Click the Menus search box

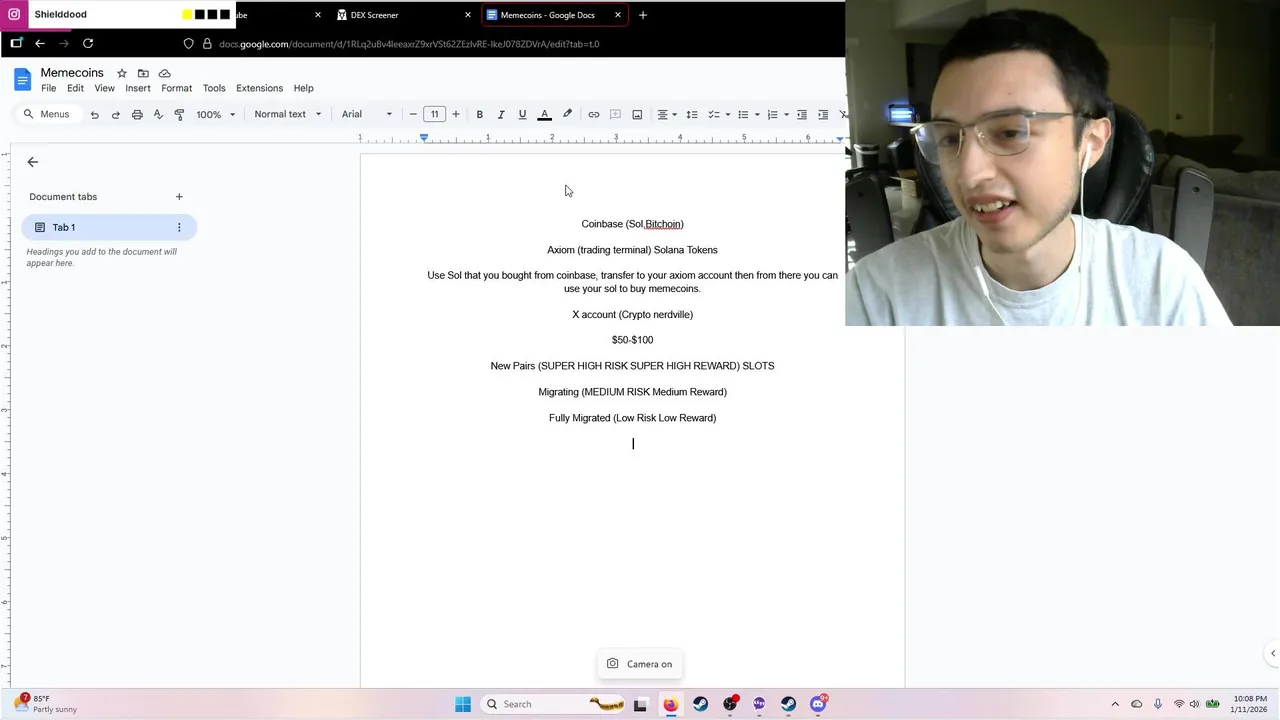pos(47,114)
